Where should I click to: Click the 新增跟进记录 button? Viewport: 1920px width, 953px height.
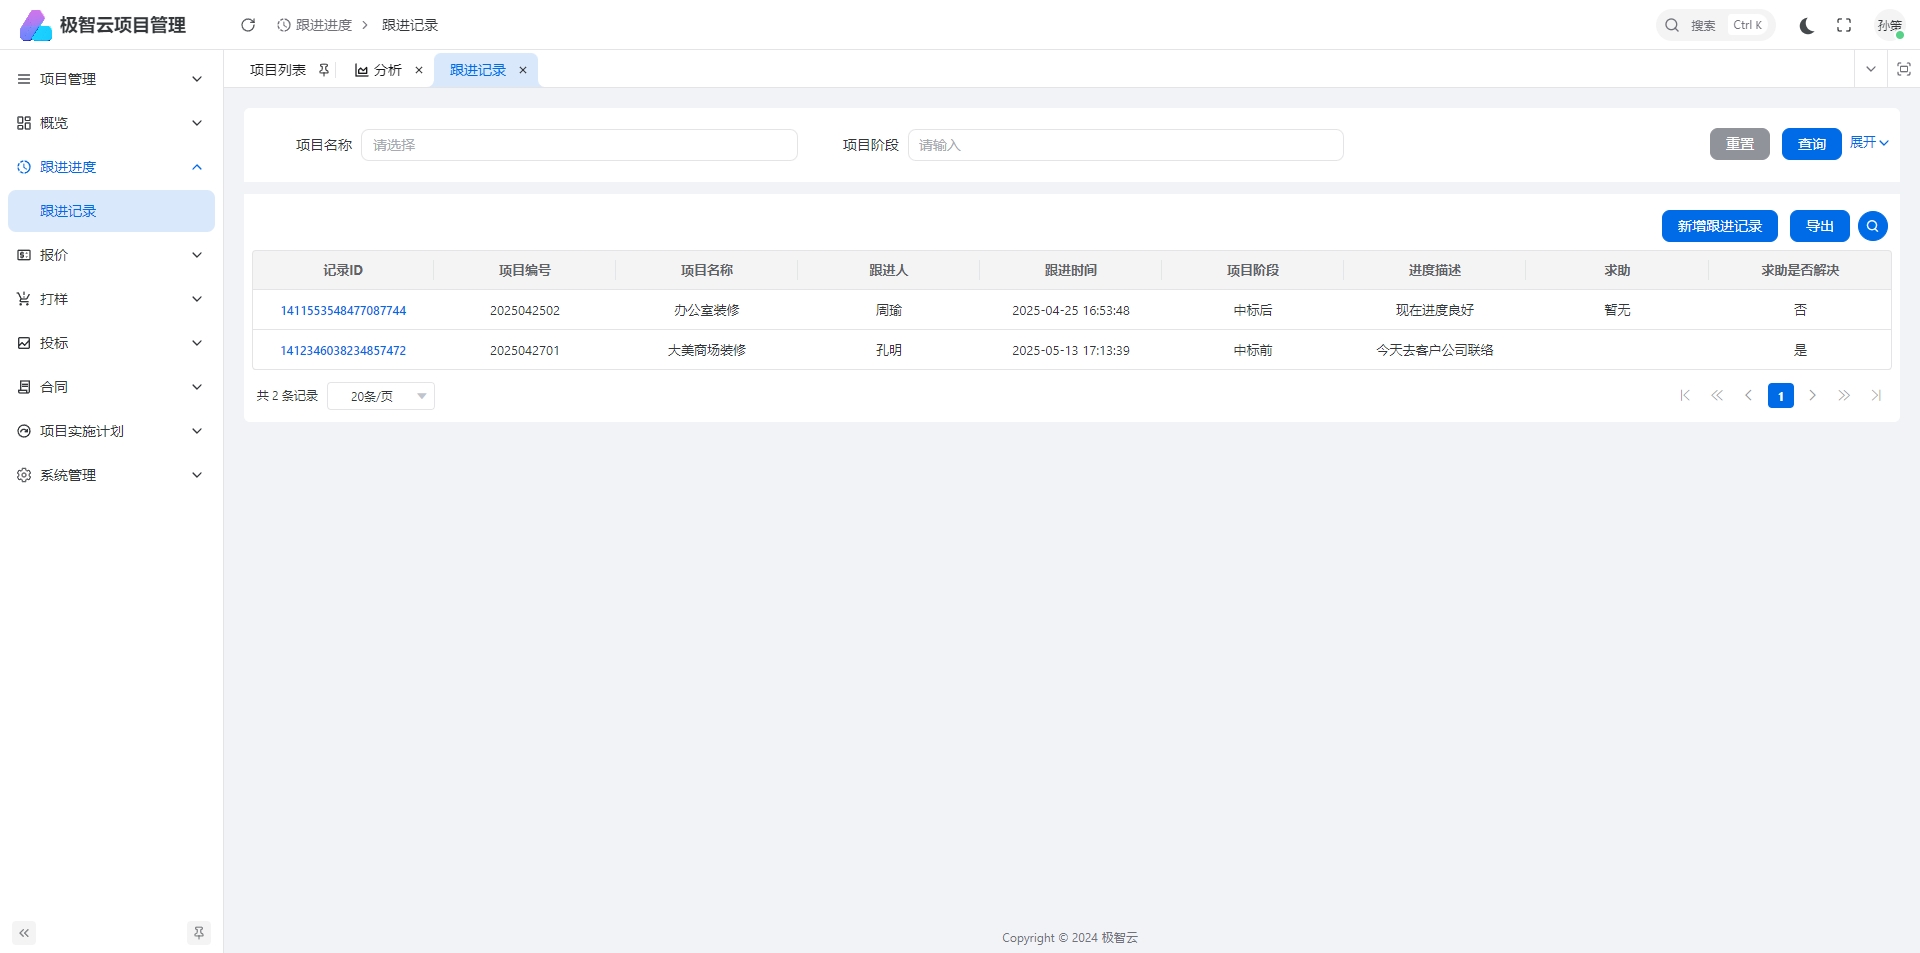(1719, 226)
